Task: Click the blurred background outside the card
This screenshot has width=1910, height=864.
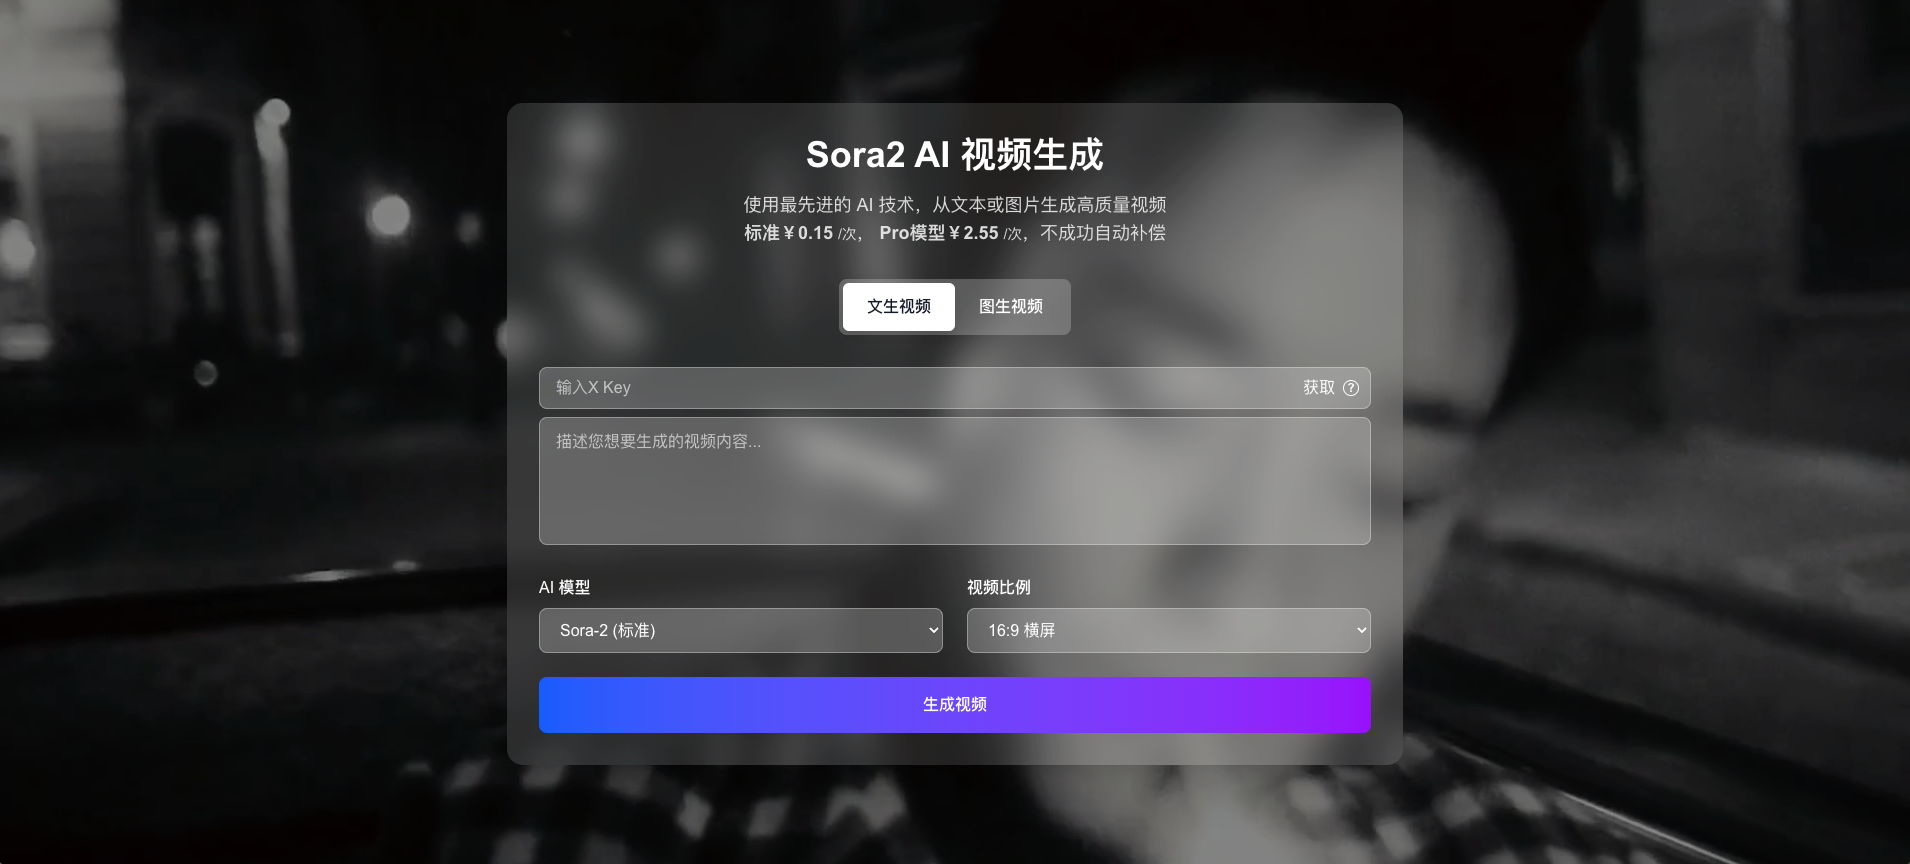Action: 250,450
